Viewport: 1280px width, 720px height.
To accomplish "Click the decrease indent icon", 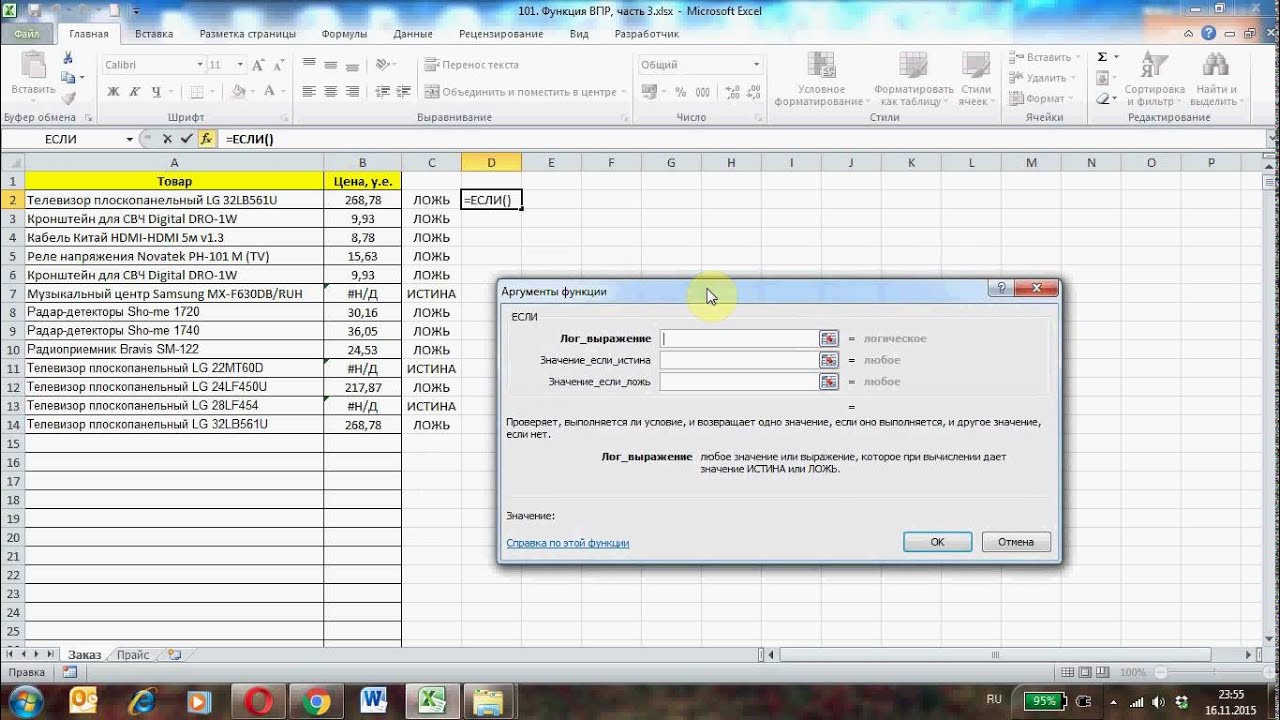I will [382, 91].
